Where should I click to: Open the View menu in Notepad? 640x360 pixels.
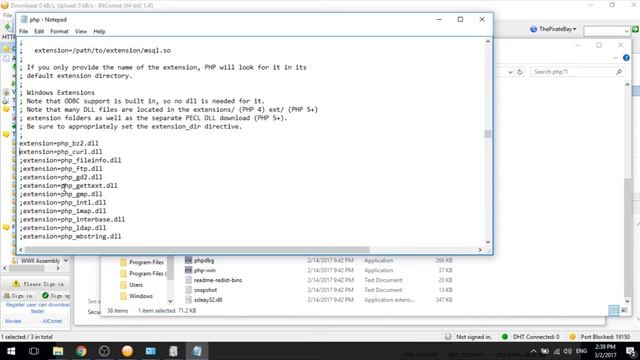(80, 31)
